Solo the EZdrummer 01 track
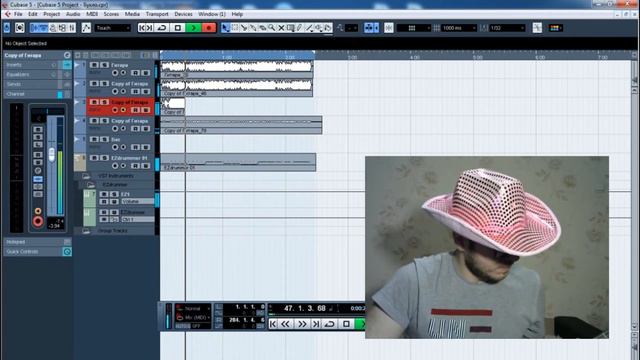640x360 pixels. pos(104,158)
